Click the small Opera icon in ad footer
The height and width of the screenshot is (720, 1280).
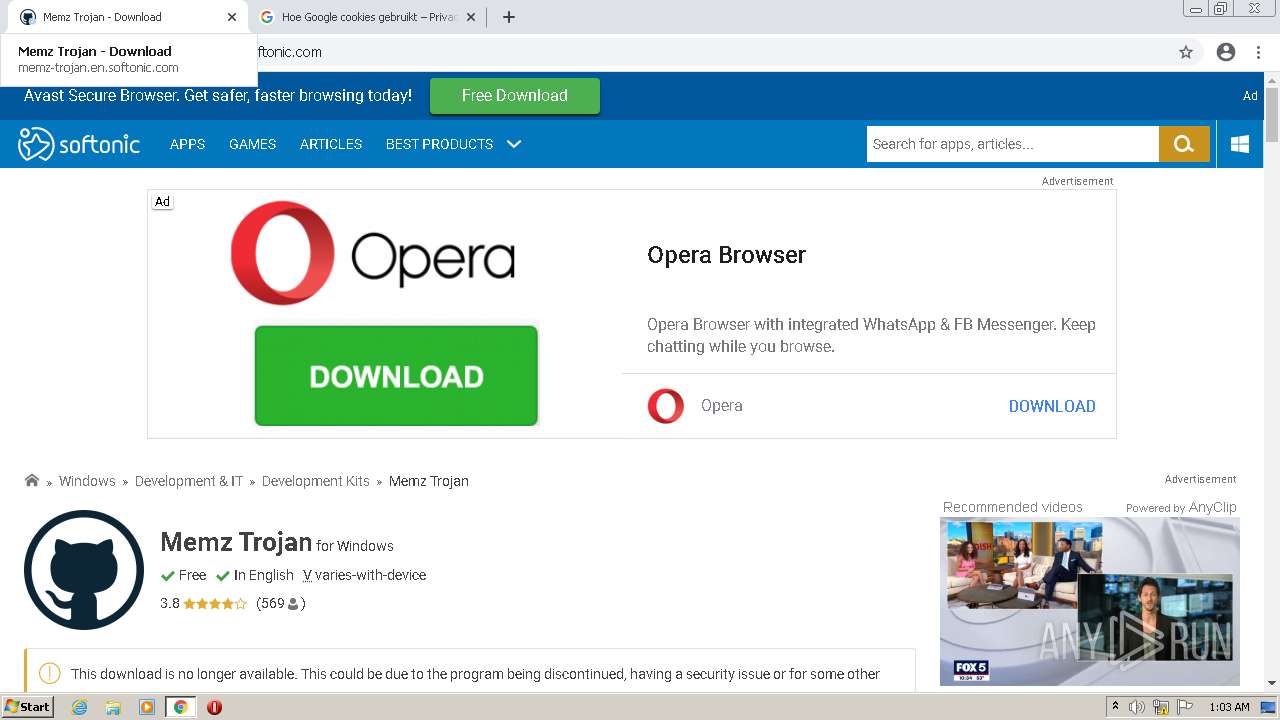coord(666,406)
